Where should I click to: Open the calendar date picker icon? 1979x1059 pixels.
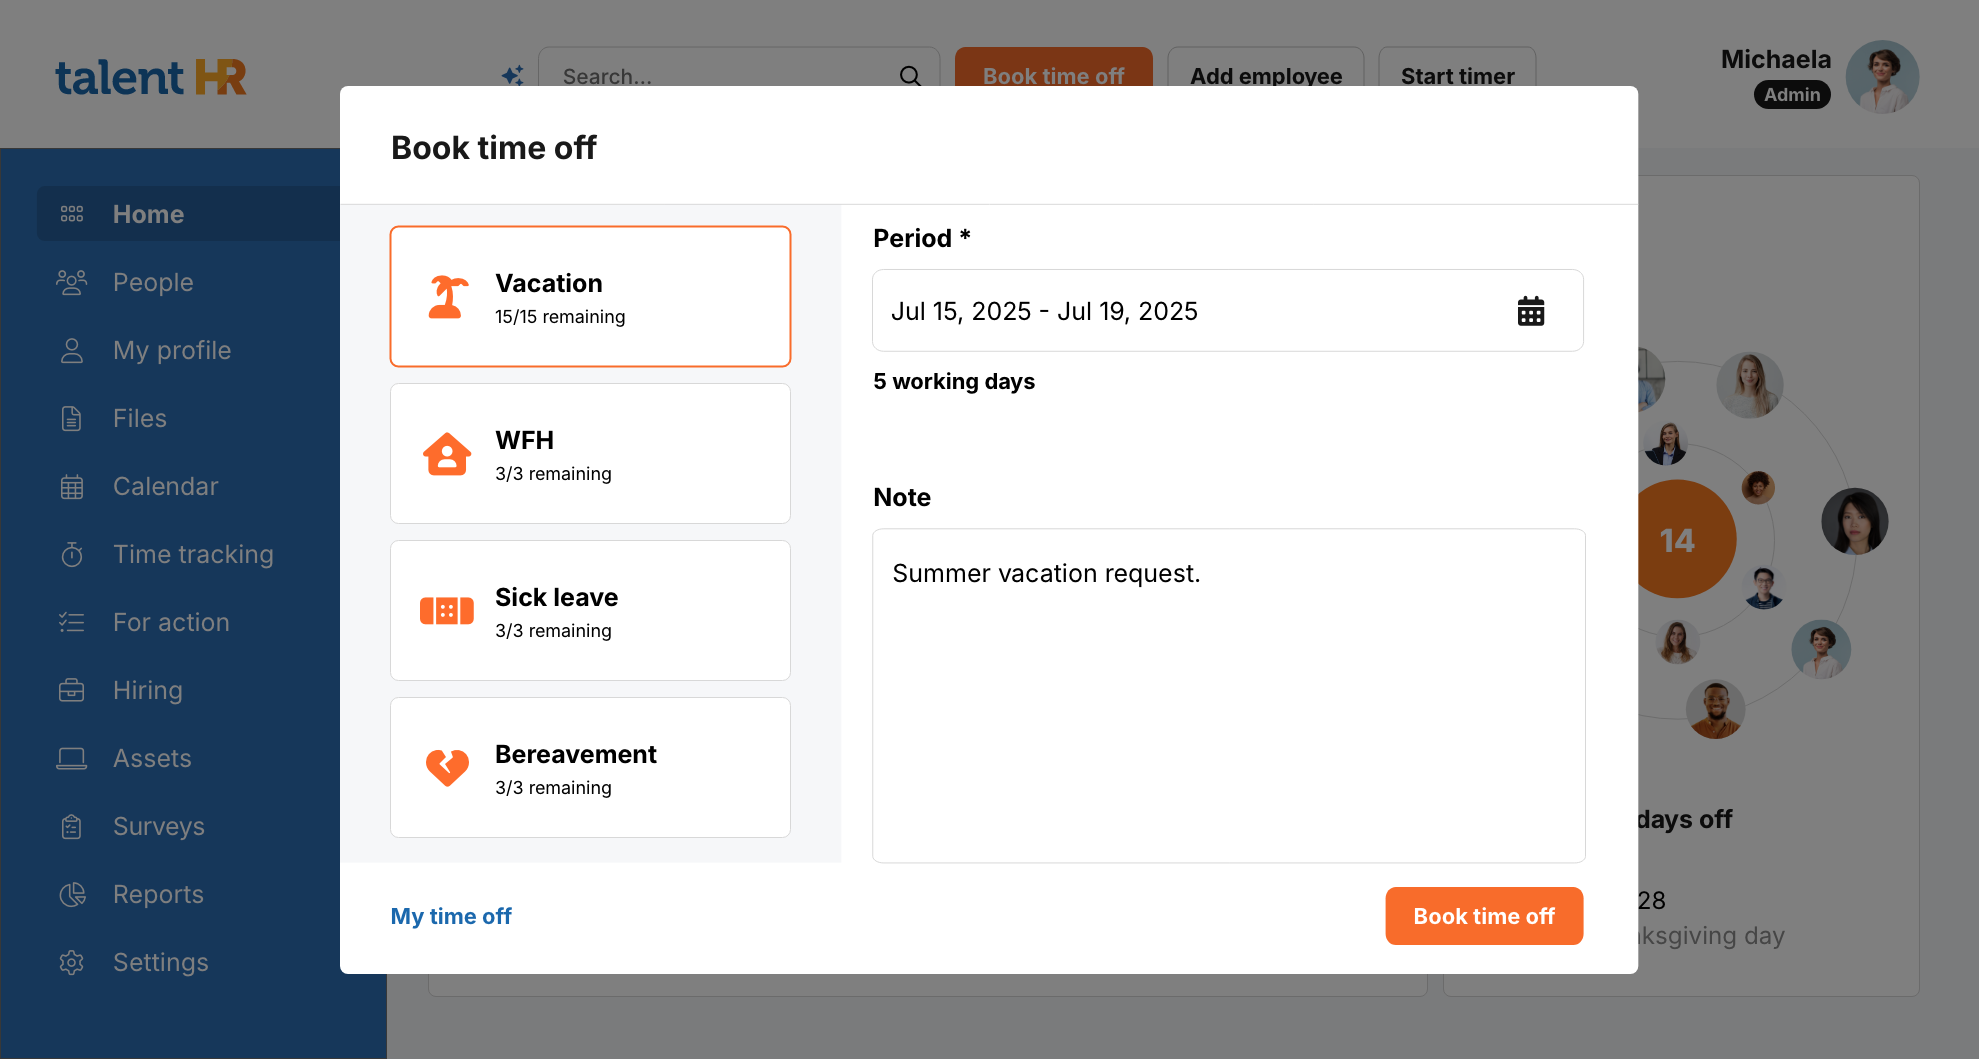click(1530, 311)
